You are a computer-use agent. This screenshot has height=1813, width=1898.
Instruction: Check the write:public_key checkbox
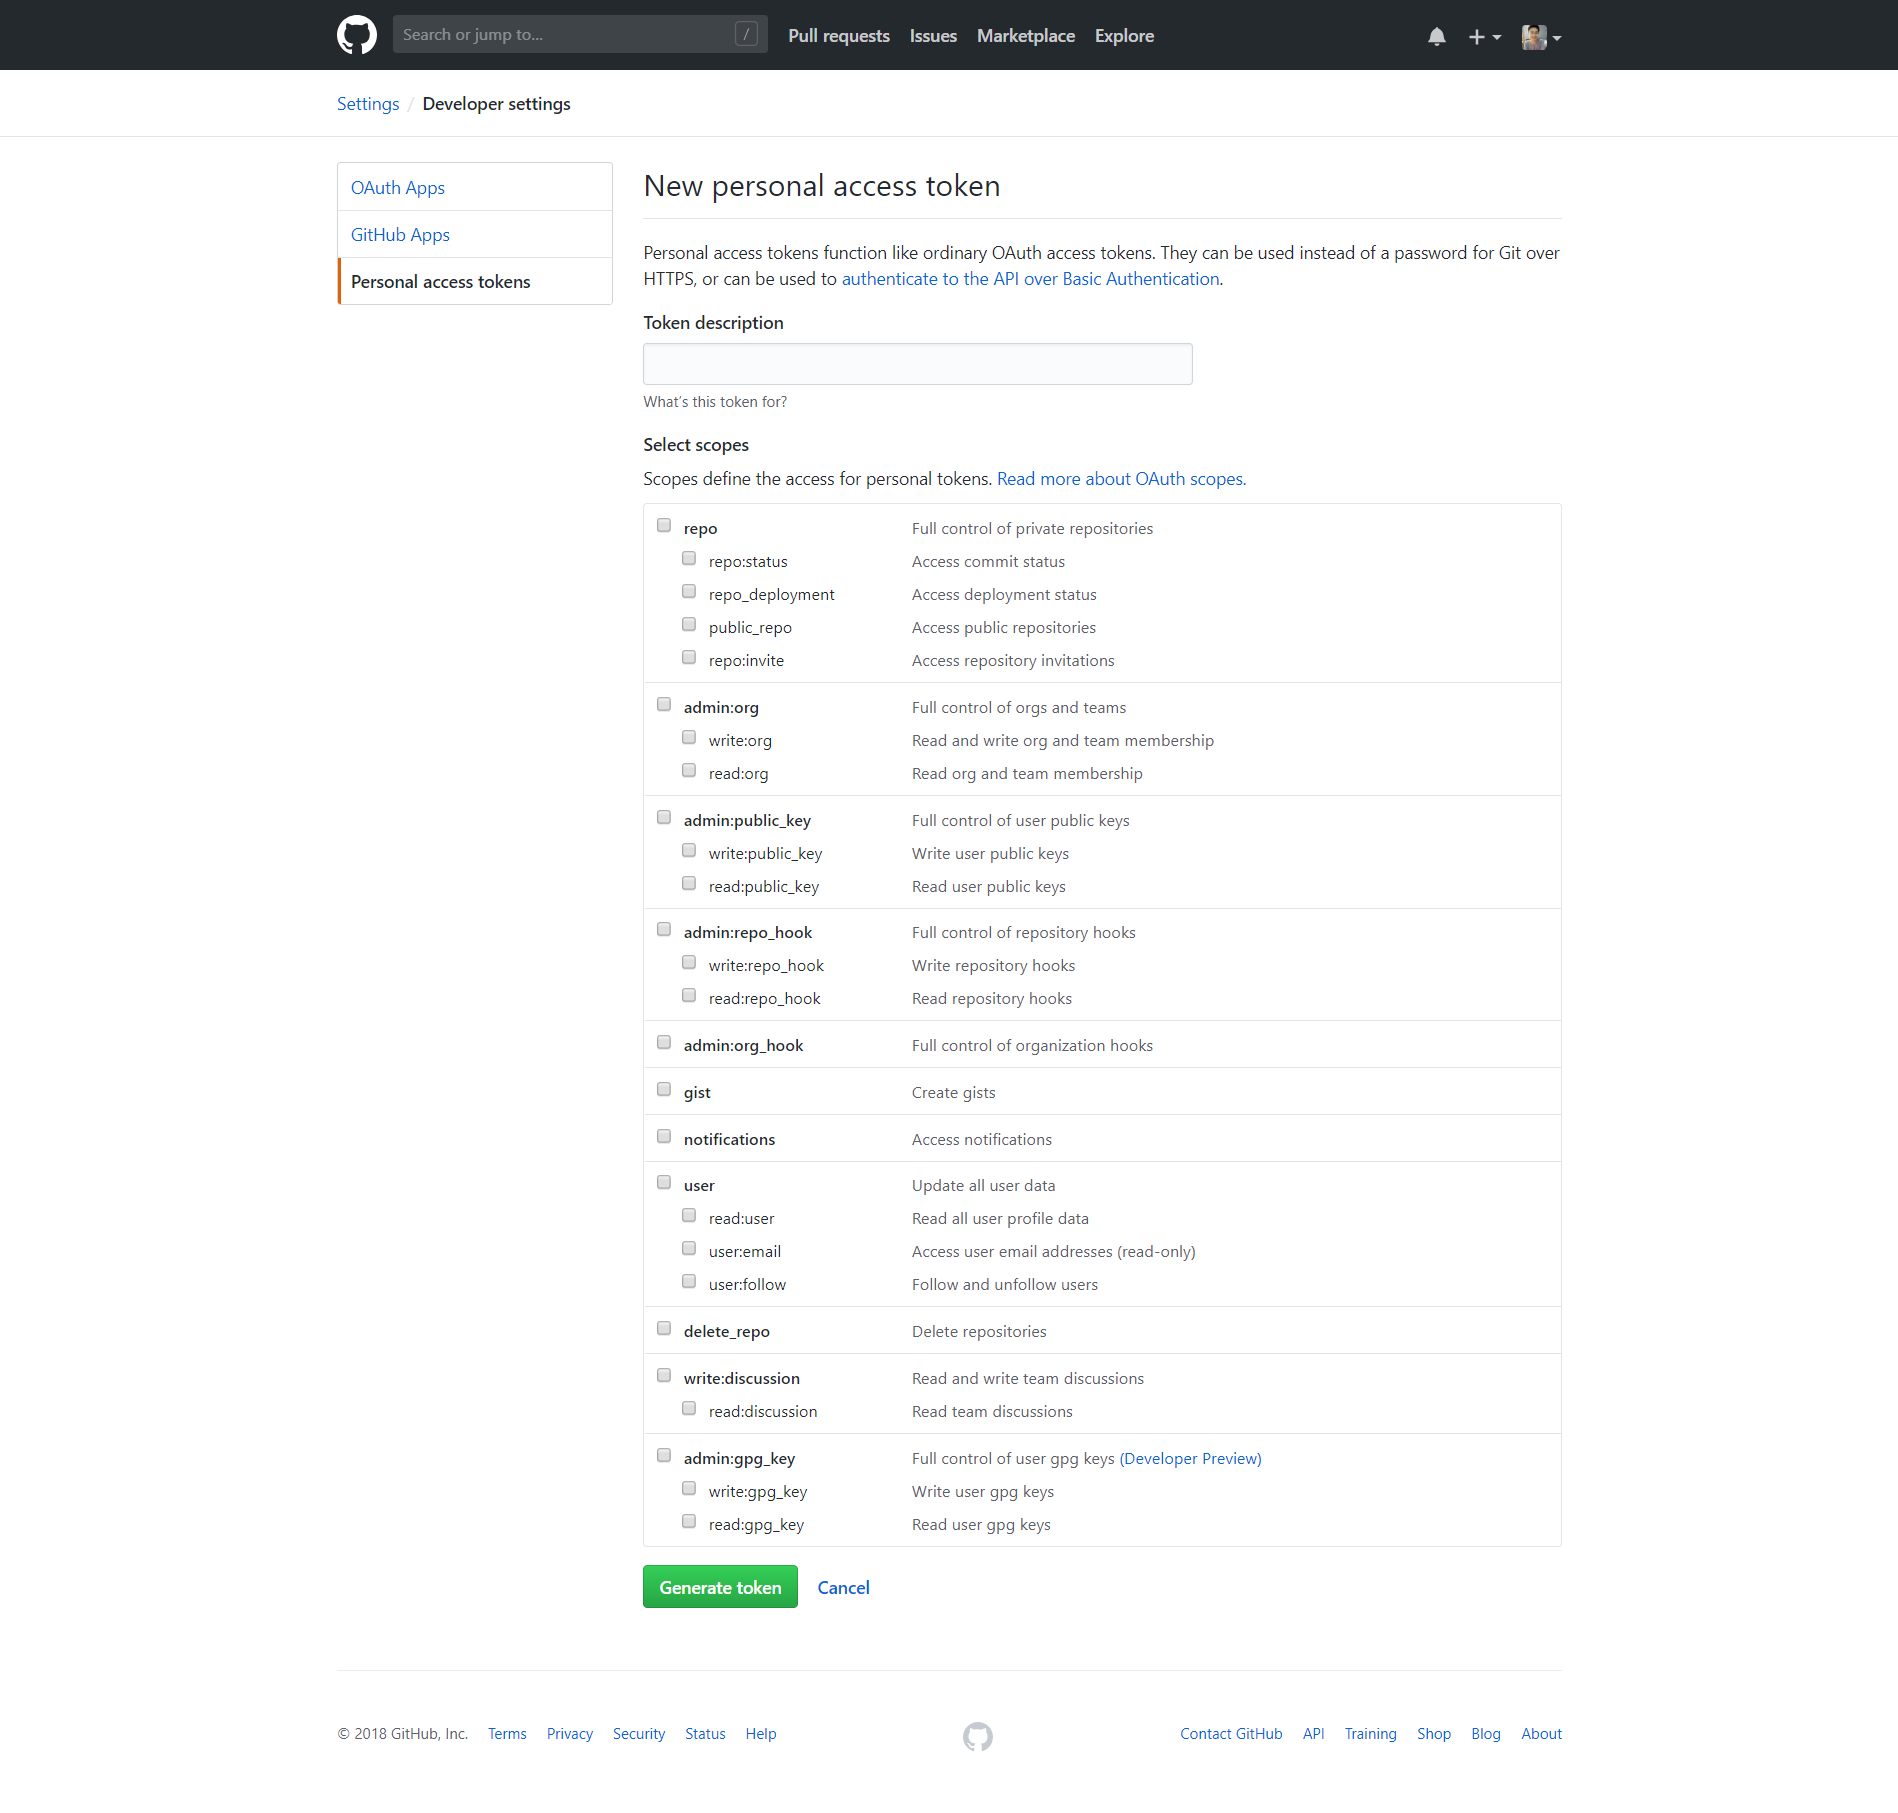689,851
